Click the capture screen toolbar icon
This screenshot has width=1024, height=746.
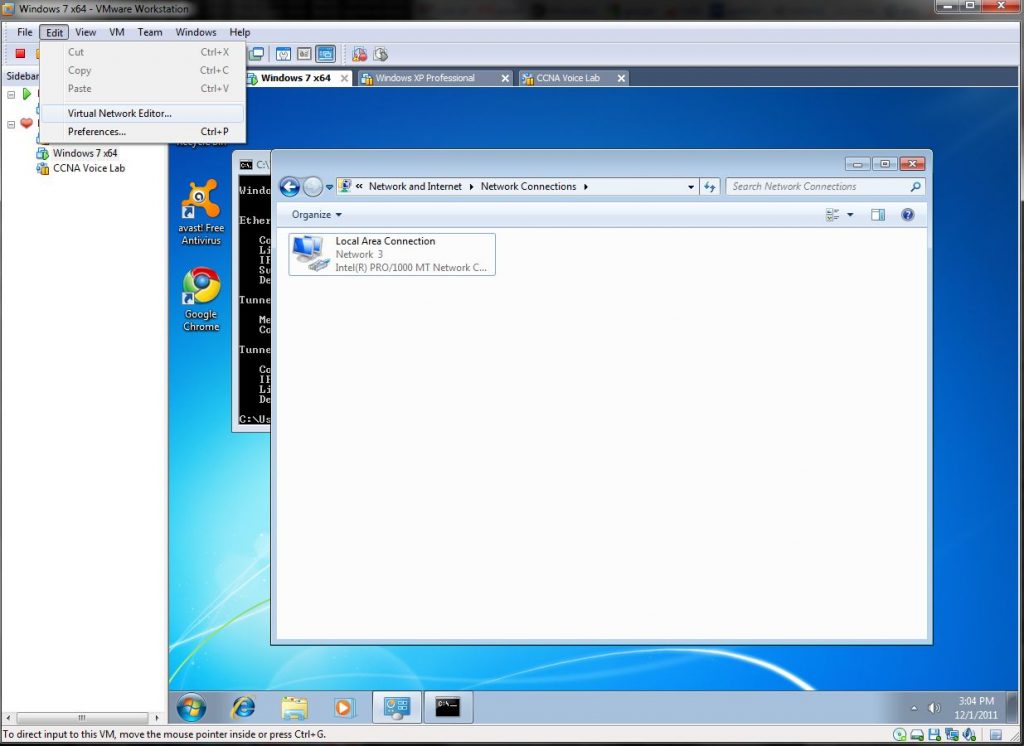(359, 54)
